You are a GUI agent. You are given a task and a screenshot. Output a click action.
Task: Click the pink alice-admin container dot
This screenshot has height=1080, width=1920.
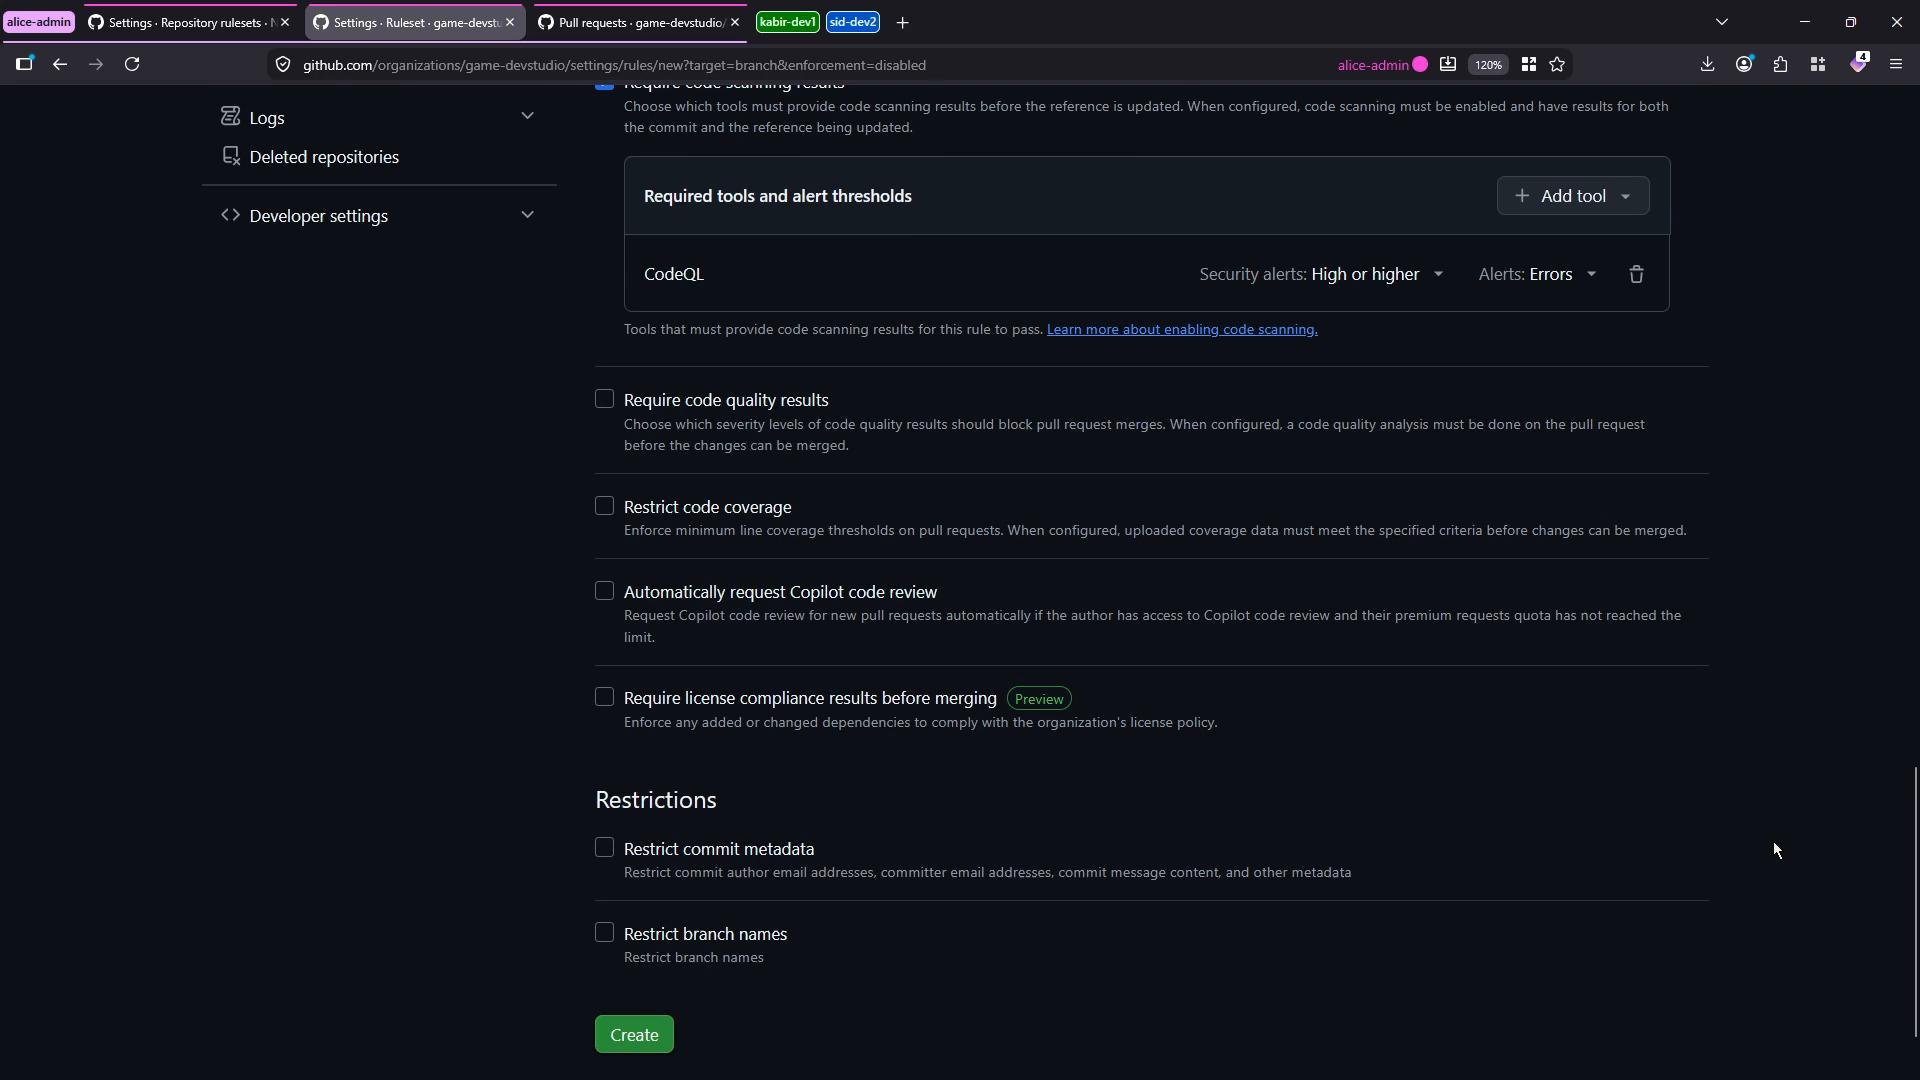point(1420,65)
